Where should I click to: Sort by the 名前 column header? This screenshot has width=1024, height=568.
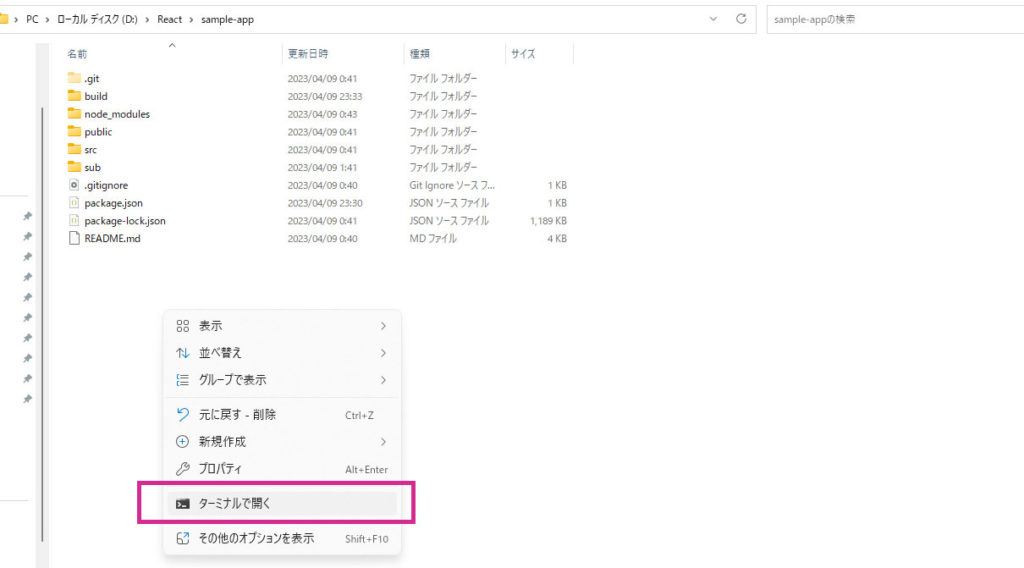(x=77, y=54)
